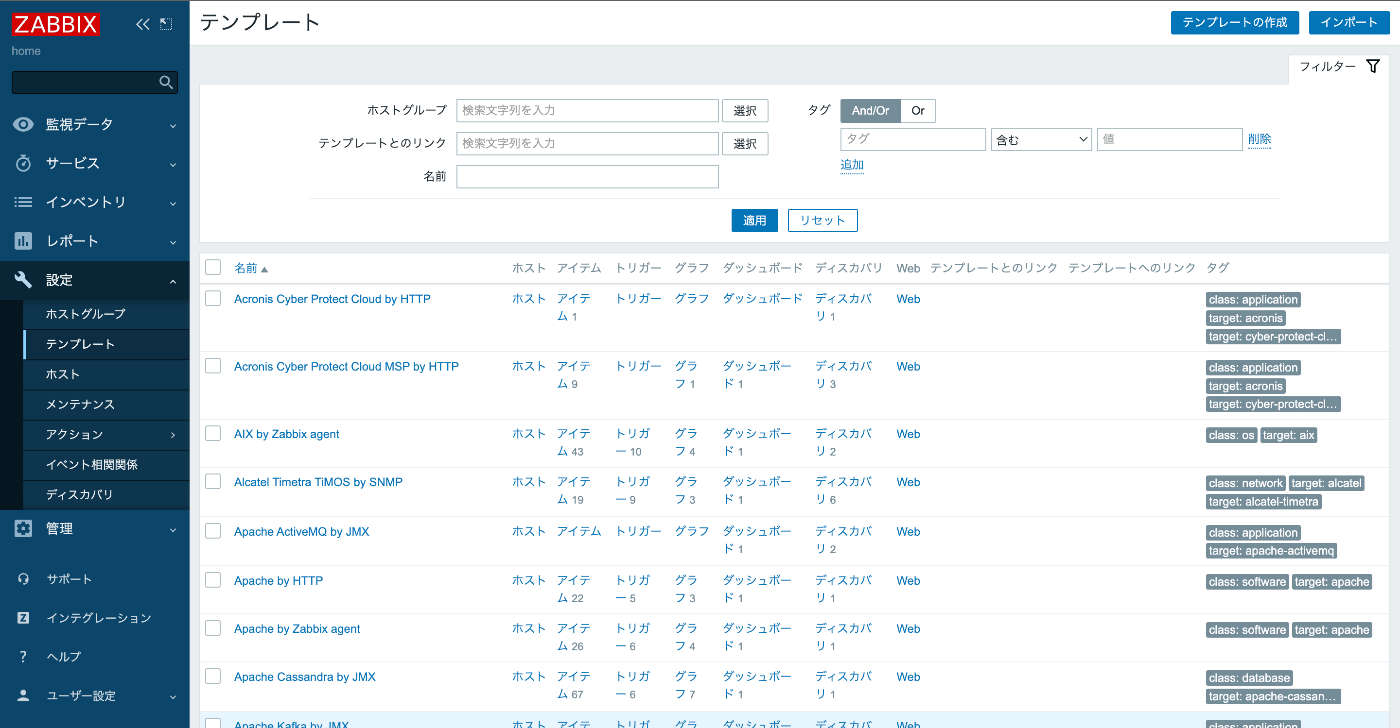
Task: Expand the インベントリ menu section
Action: 173,203
